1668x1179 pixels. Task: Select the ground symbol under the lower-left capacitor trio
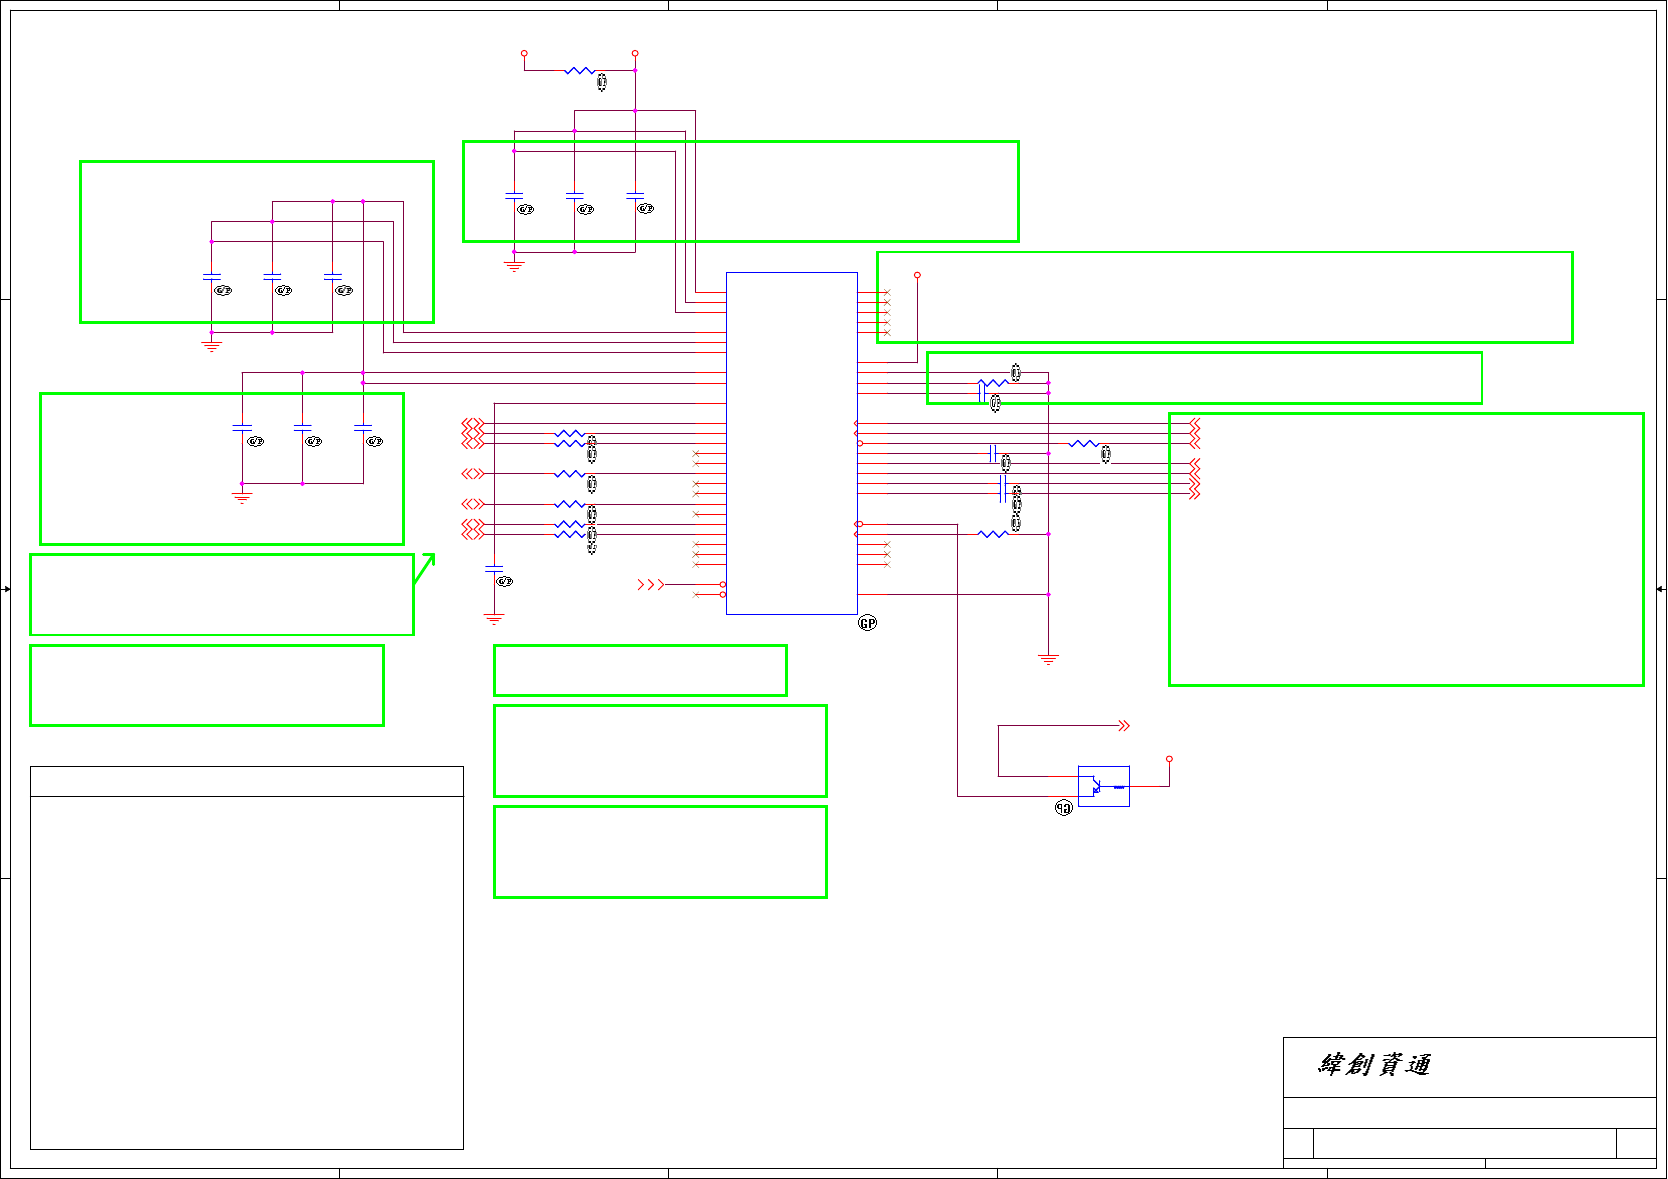(x=242, y=497)
